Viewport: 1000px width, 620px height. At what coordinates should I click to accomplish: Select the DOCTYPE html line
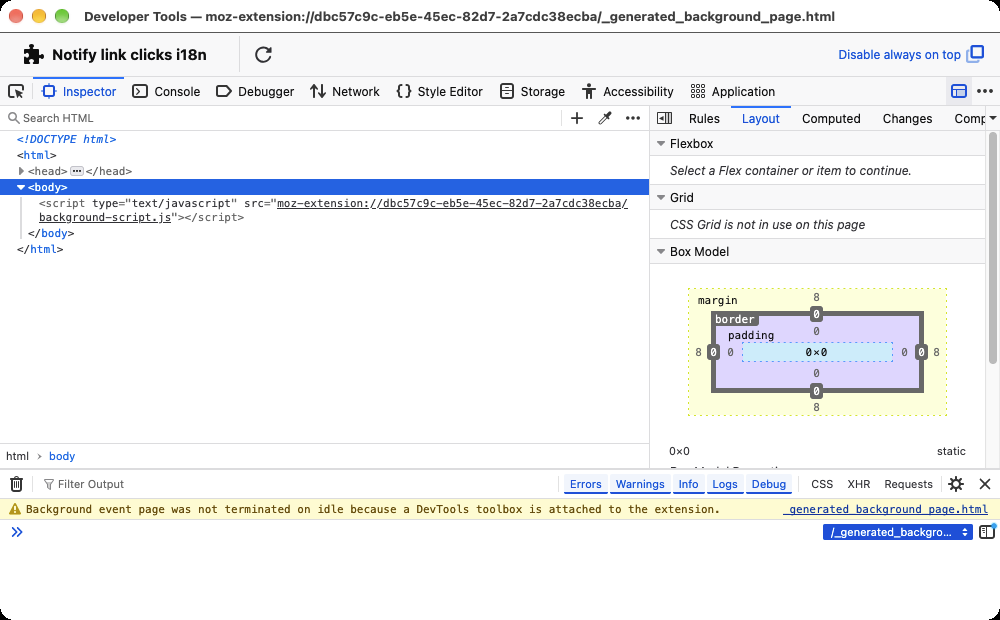(66, 139)
